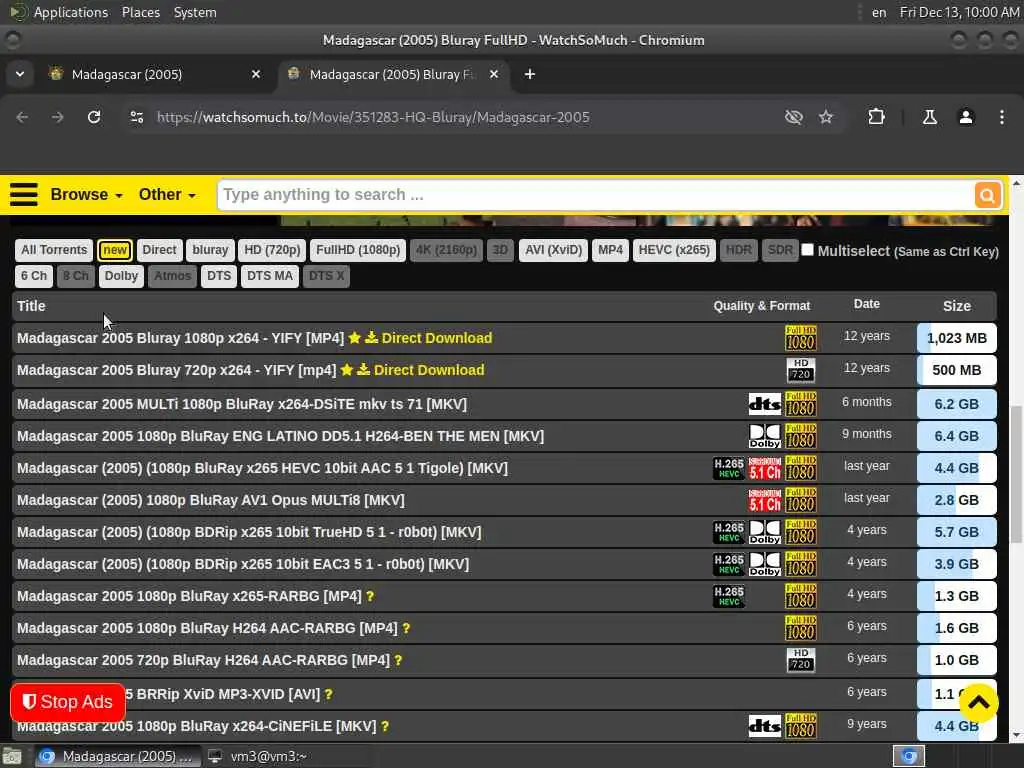Focus the 'Type anything to search' field

point(595,195)
